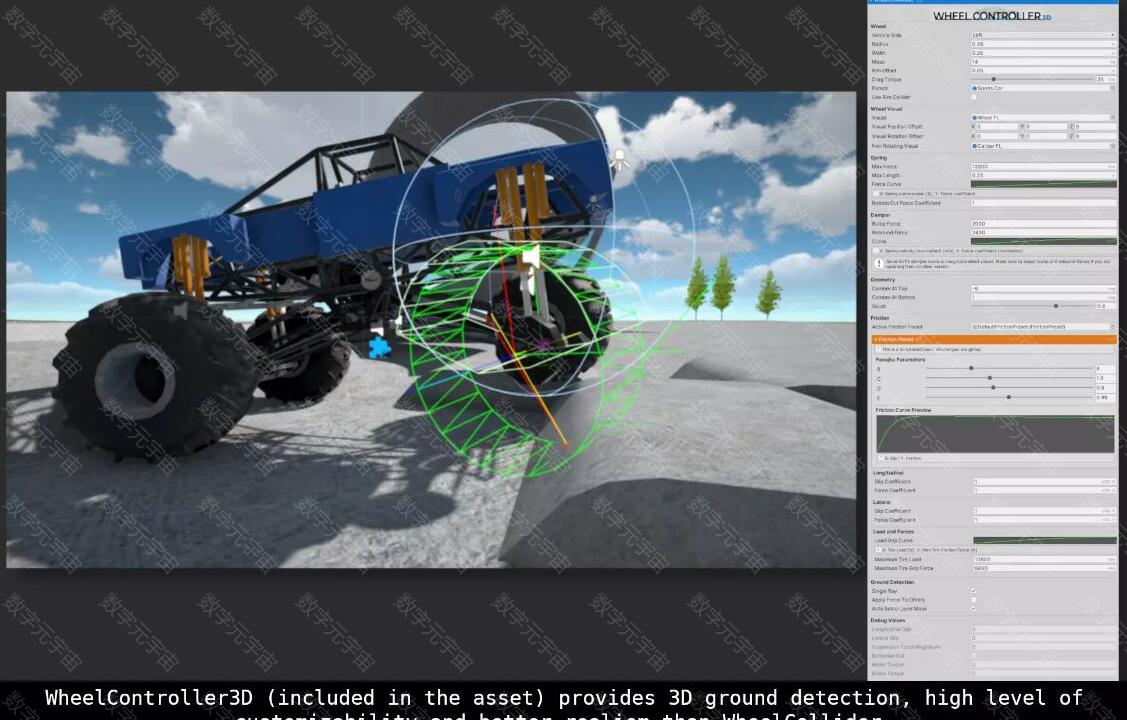Image resolution: width=1127 pixels, height=720 pixels.
Task: Edit the wheel Width field
Action: 1043,52
